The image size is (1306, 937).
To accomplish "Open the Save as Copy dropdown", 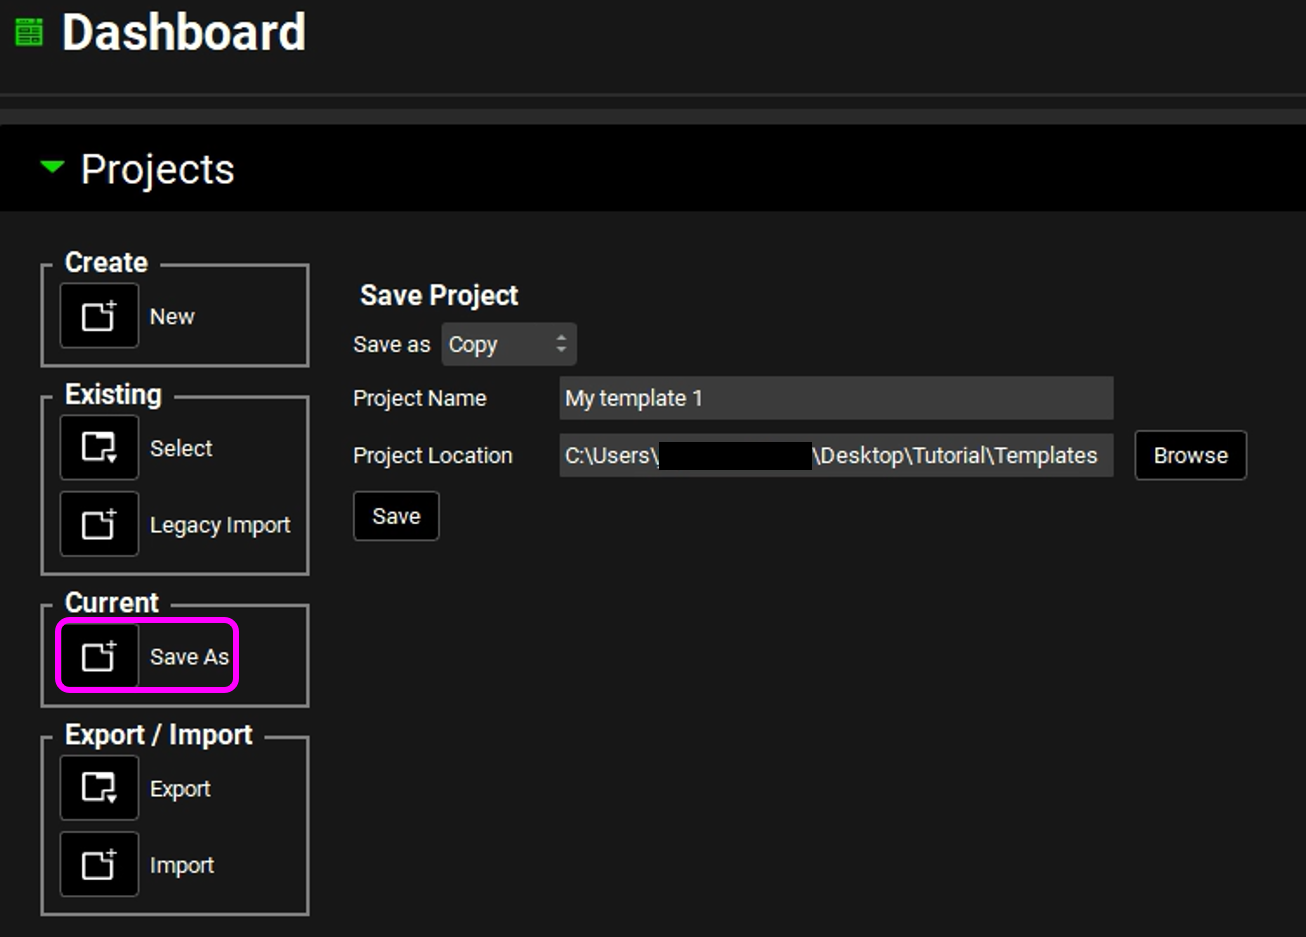I will coord(498,345).
